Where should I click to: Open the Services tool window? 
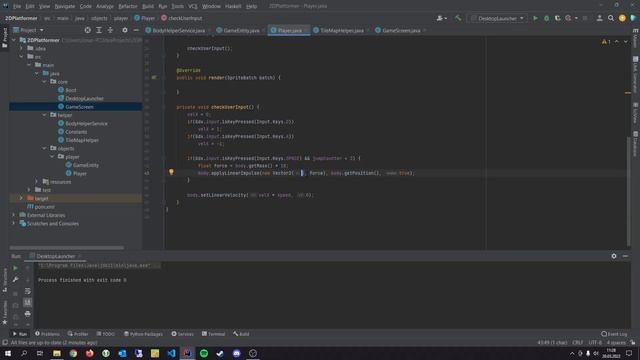[182, 334]
